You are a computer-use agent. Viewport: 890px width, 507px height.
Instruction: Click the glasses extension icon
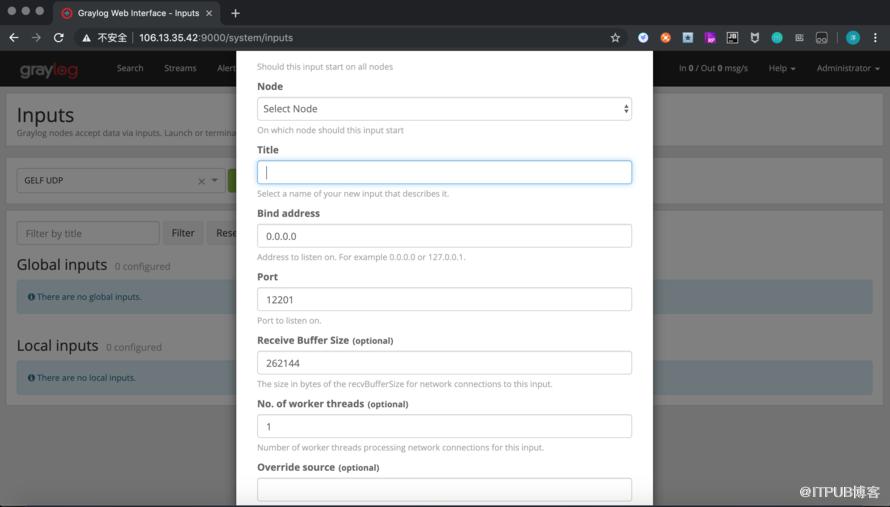pos(821,38)
